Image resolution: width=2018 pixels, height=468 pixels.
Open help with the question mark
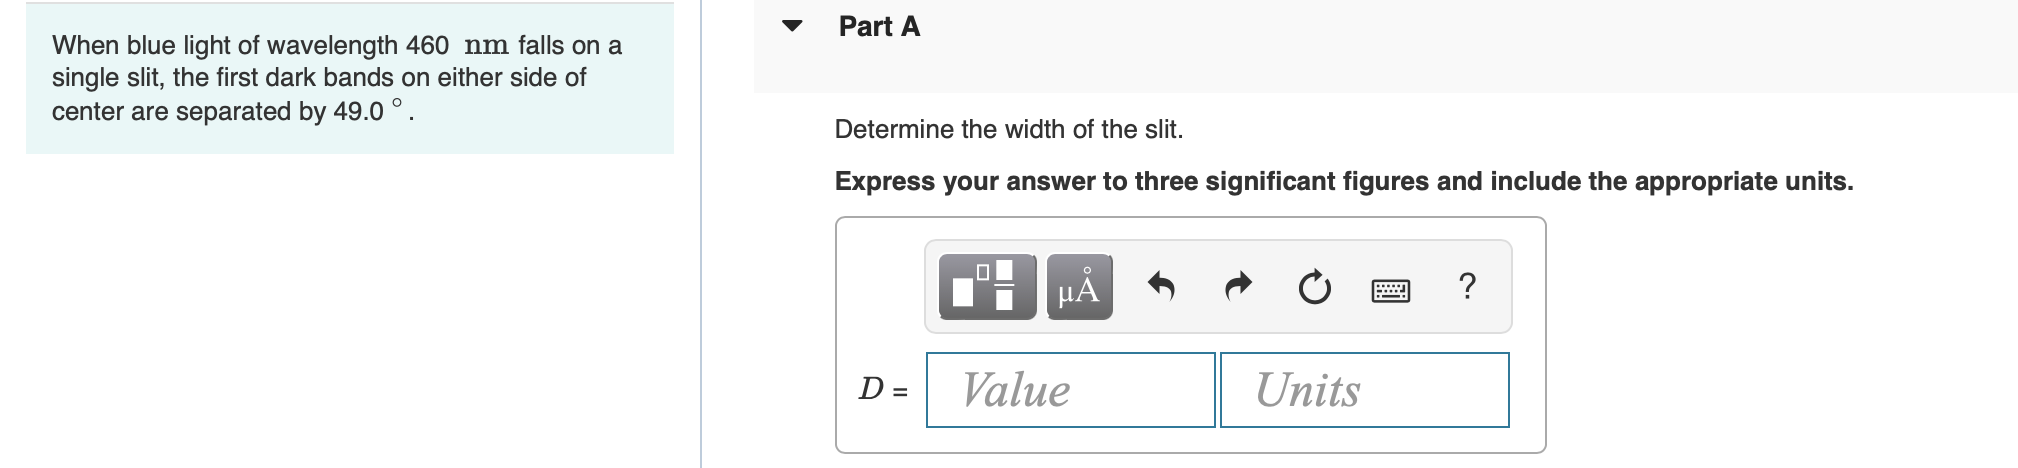click(1467, 287)
